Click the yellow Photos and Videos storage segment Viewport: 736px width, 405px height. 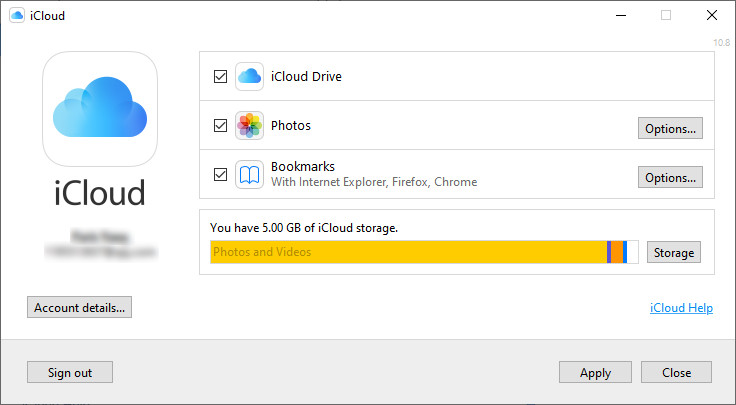408,252
